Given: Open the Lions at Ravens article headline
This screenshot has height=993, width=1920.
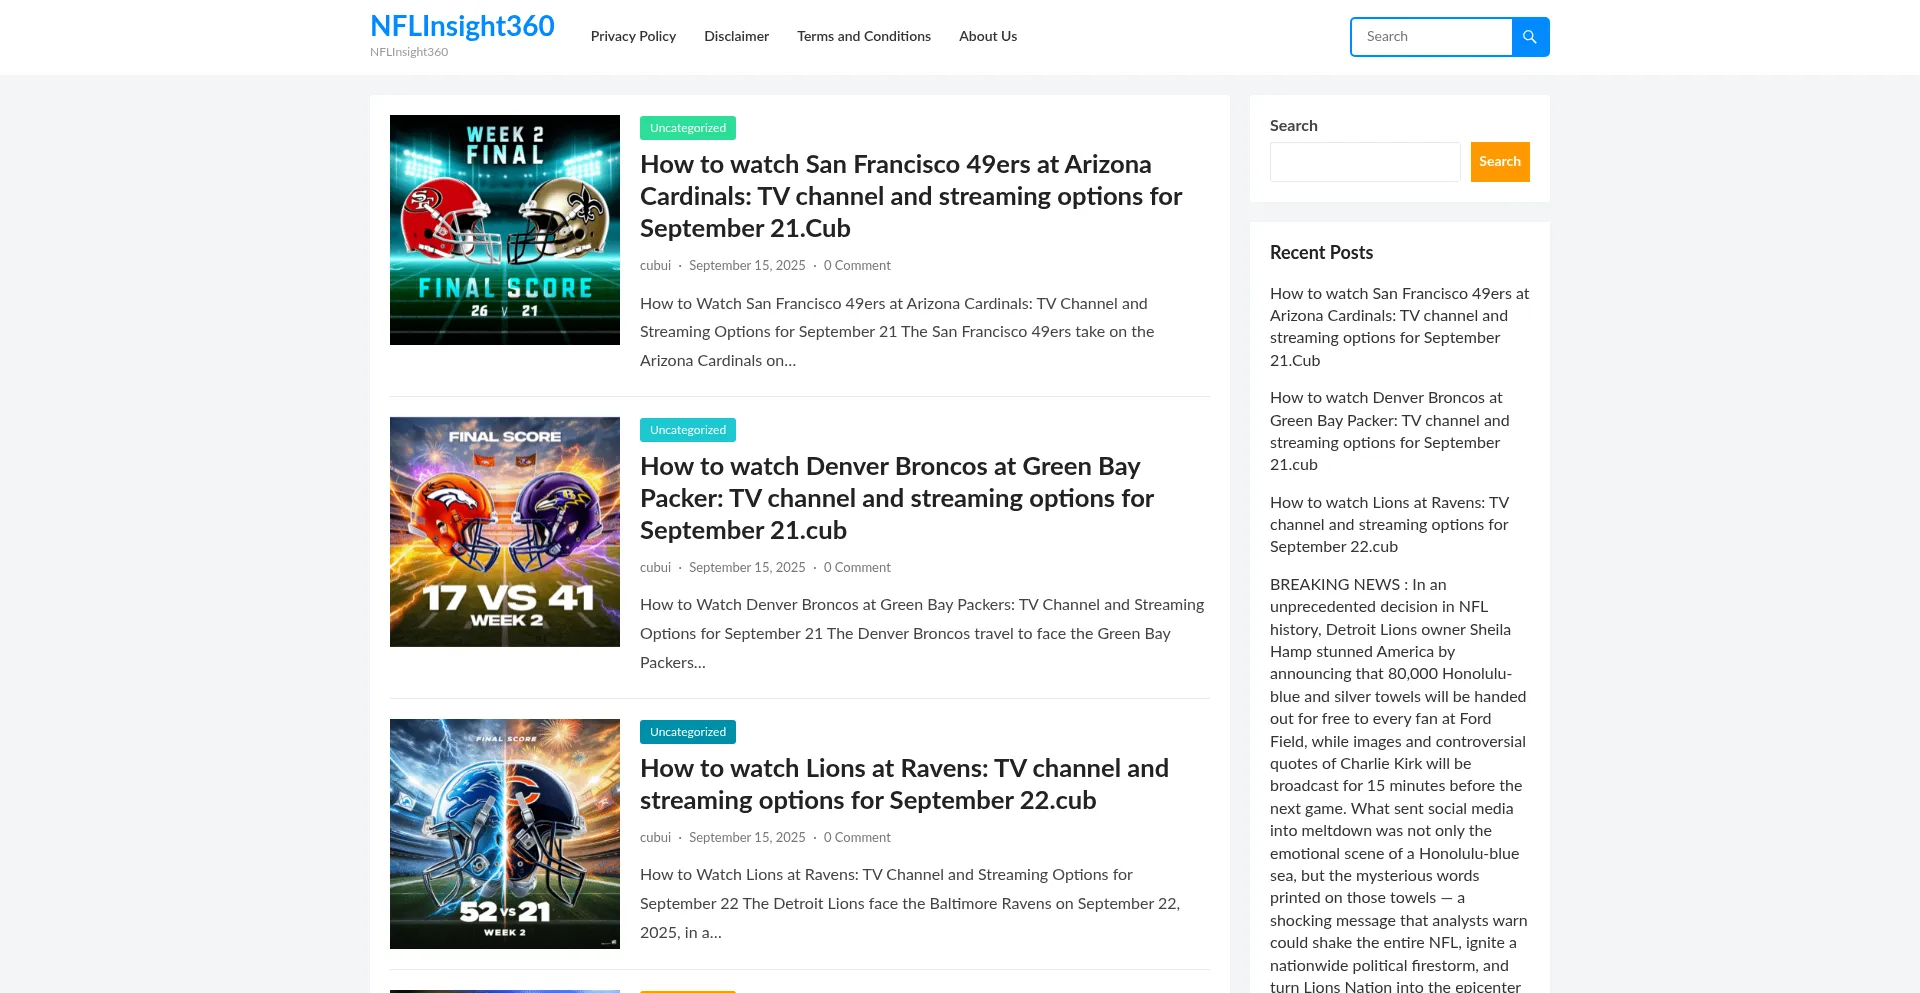Looking at the screenshot, I should tap(904, 784).
